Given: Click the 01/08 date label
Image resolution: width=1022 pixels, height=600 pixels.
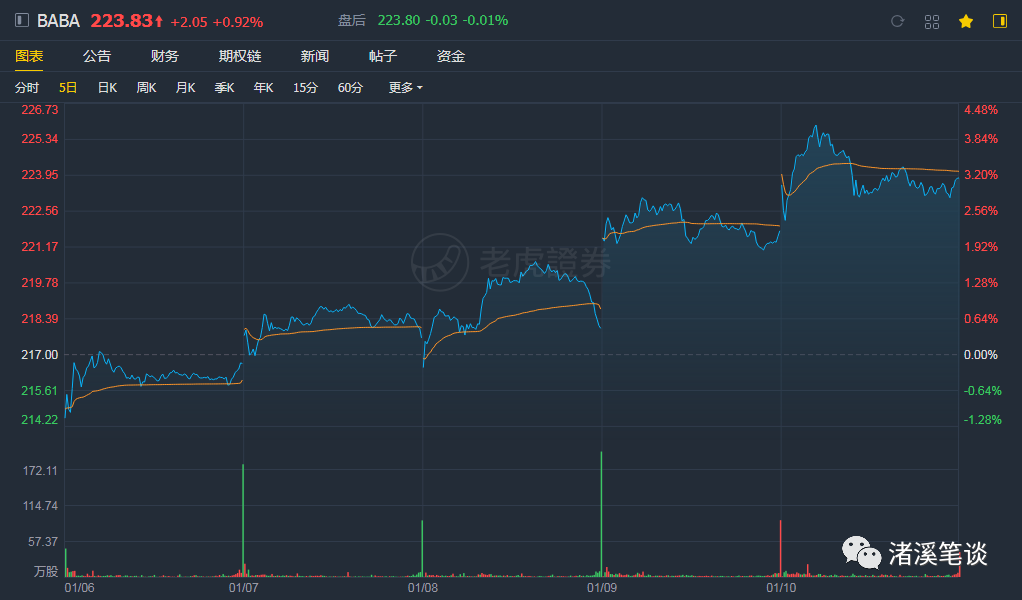Looking at the screenshot, I should 422,588.
